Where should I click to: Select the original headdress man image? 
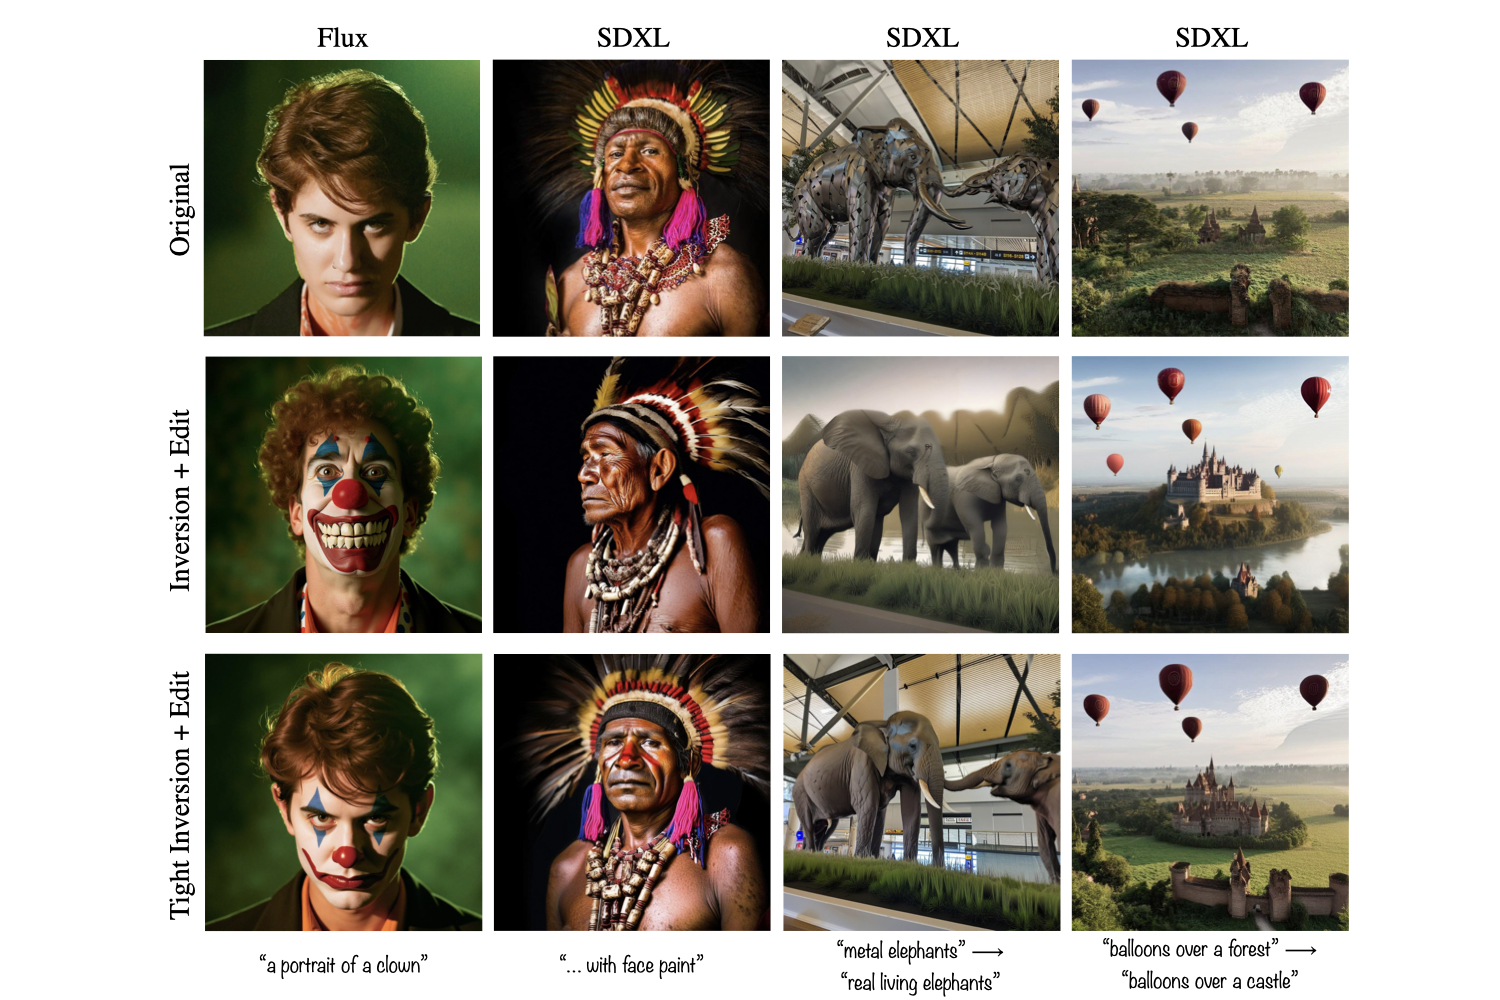(631, 198)
